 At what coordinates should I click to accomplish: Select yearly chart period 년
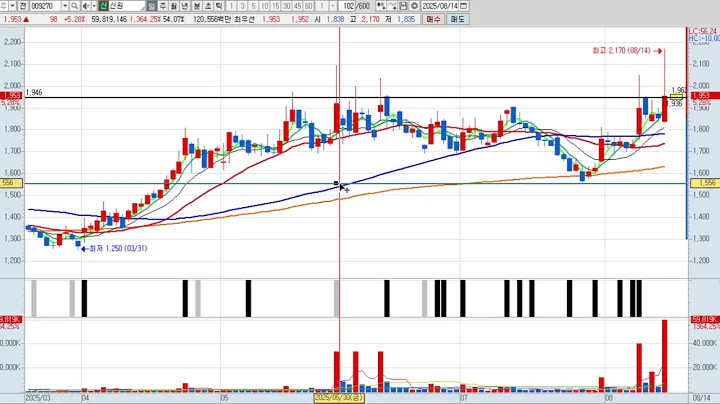[185, 6]
